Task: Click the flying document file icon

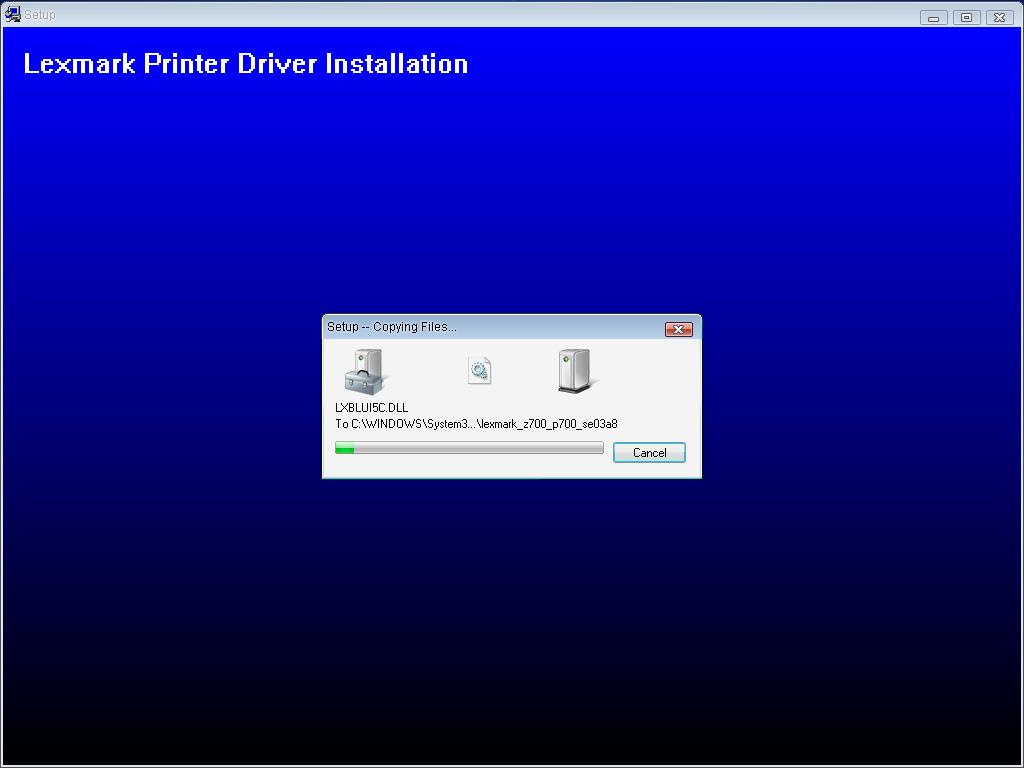Action: (x=479, y=371)
